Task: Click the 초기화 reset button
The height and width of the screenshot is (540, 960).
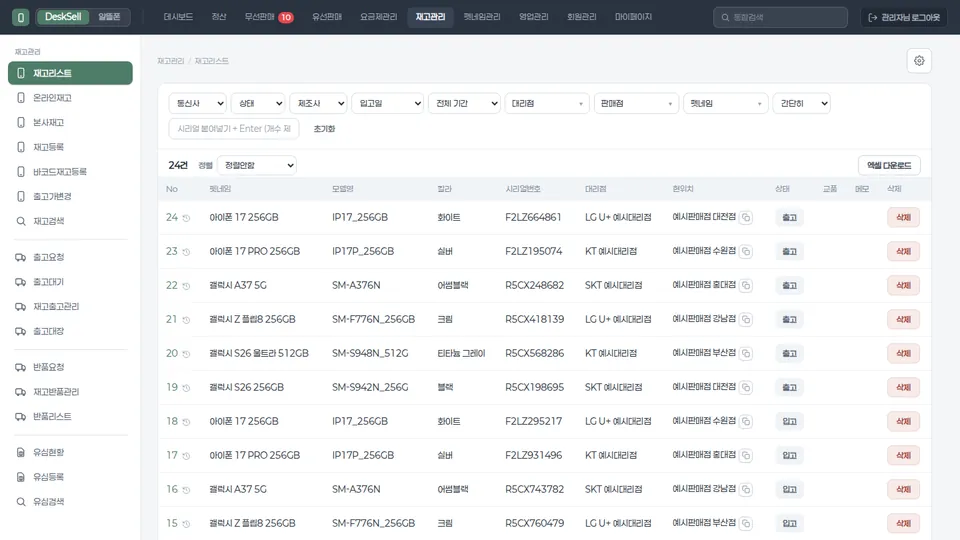Action: tap(324, 129)
